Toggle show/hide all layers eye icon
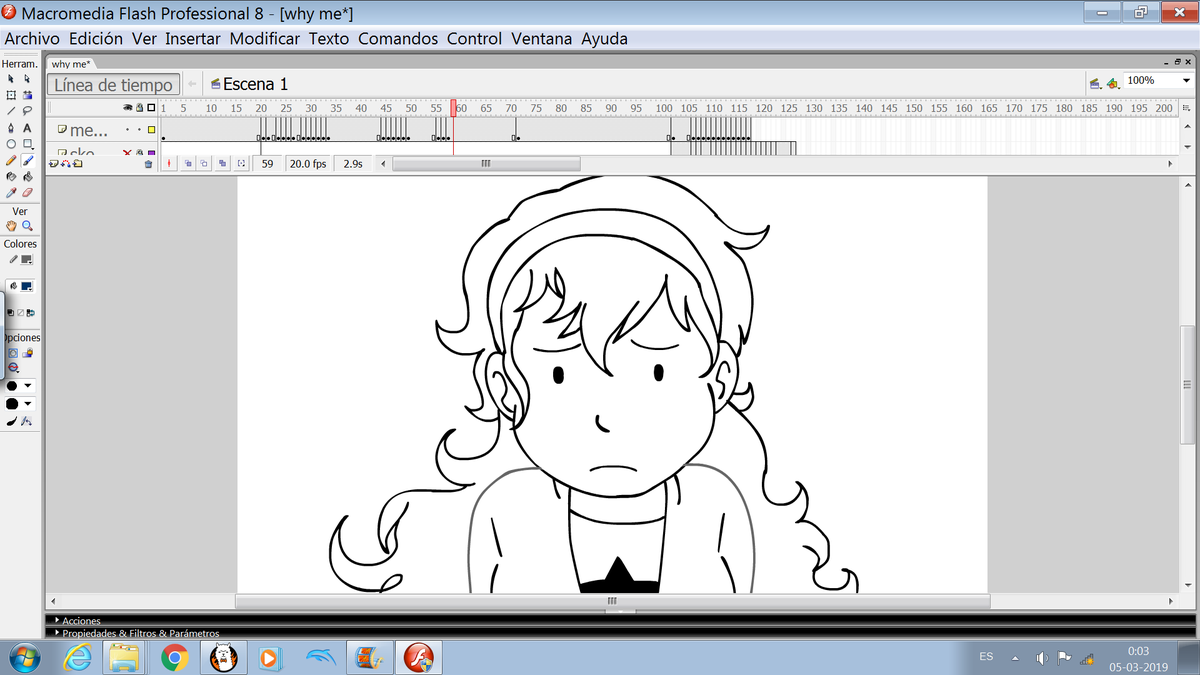This screenshot has width=1200, height=675. tap(128, 108)
